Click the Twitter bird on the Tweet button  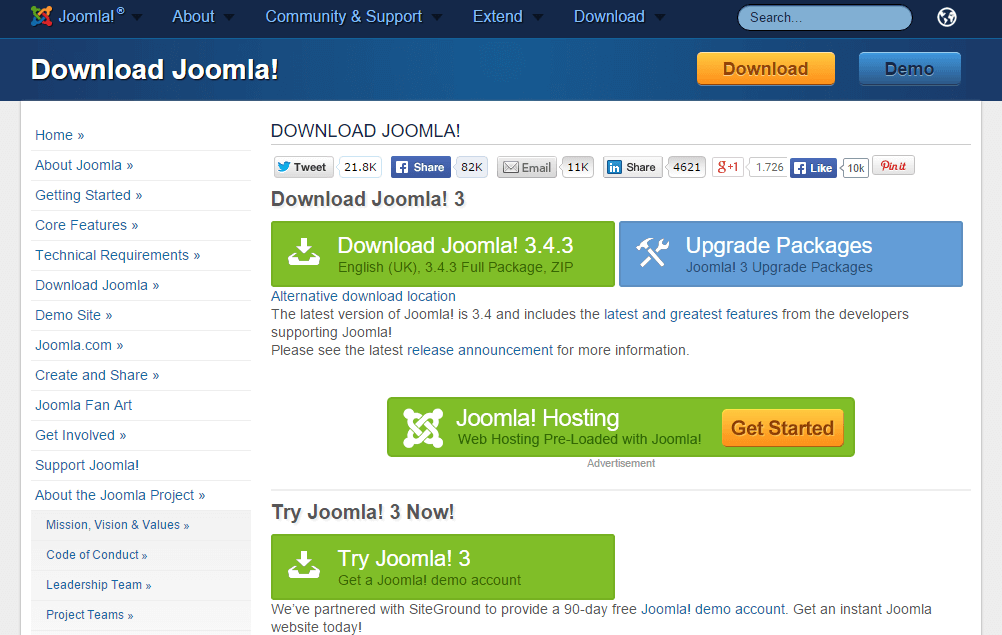(x=285, y=167)
